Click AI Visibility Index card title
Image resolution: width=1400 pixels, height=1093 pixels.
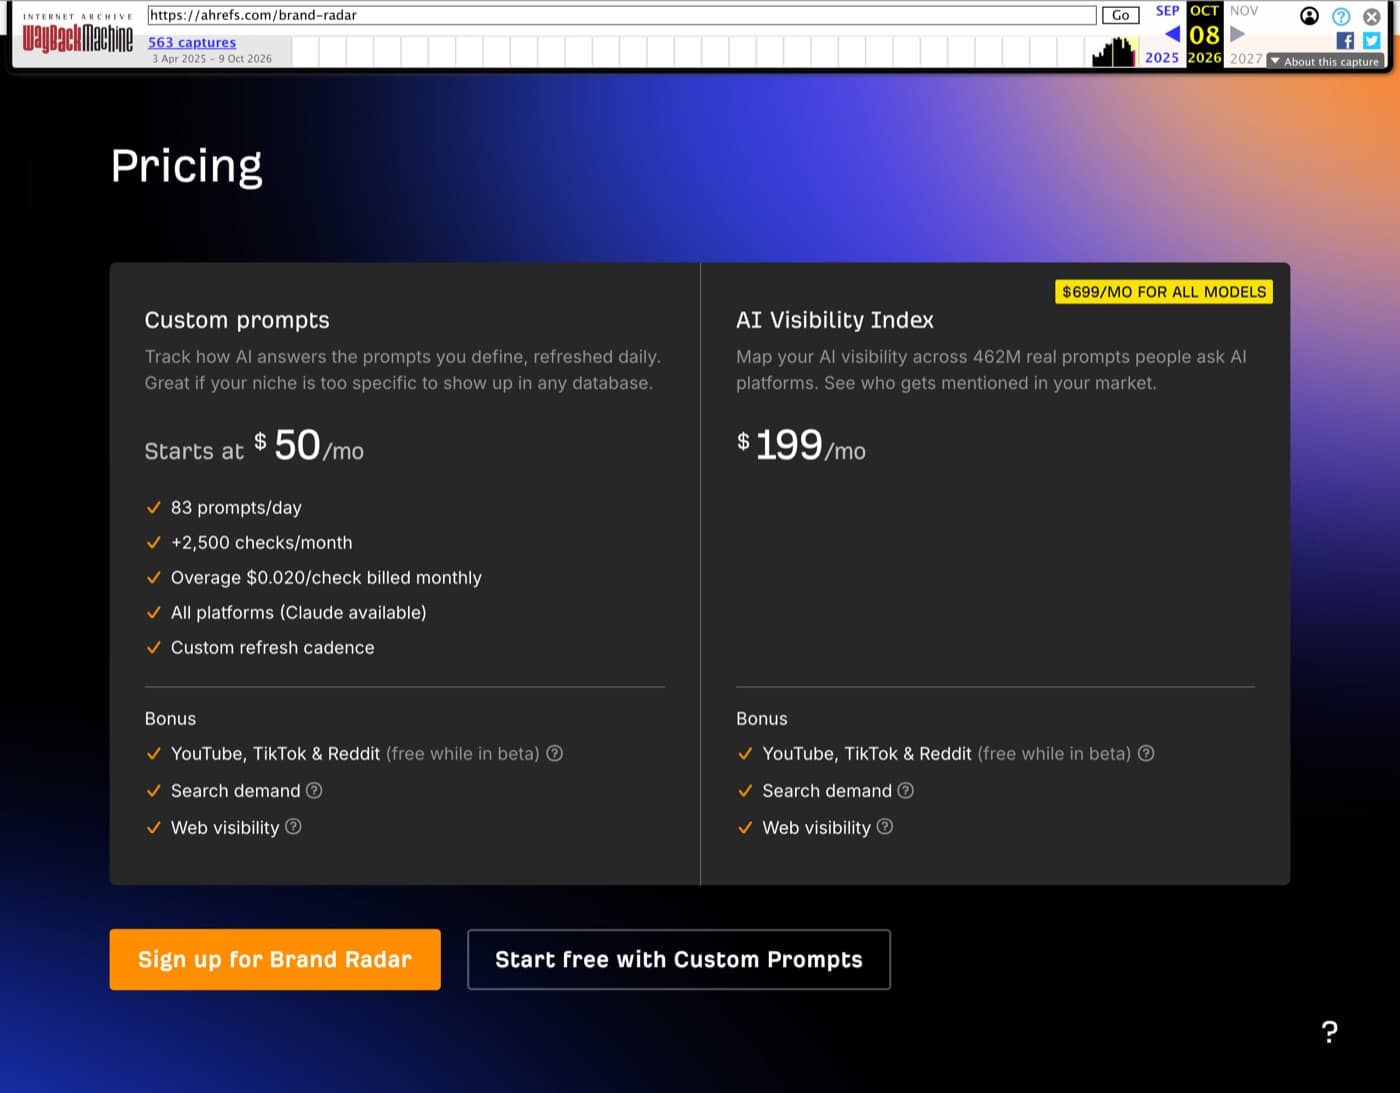point(835,320)
